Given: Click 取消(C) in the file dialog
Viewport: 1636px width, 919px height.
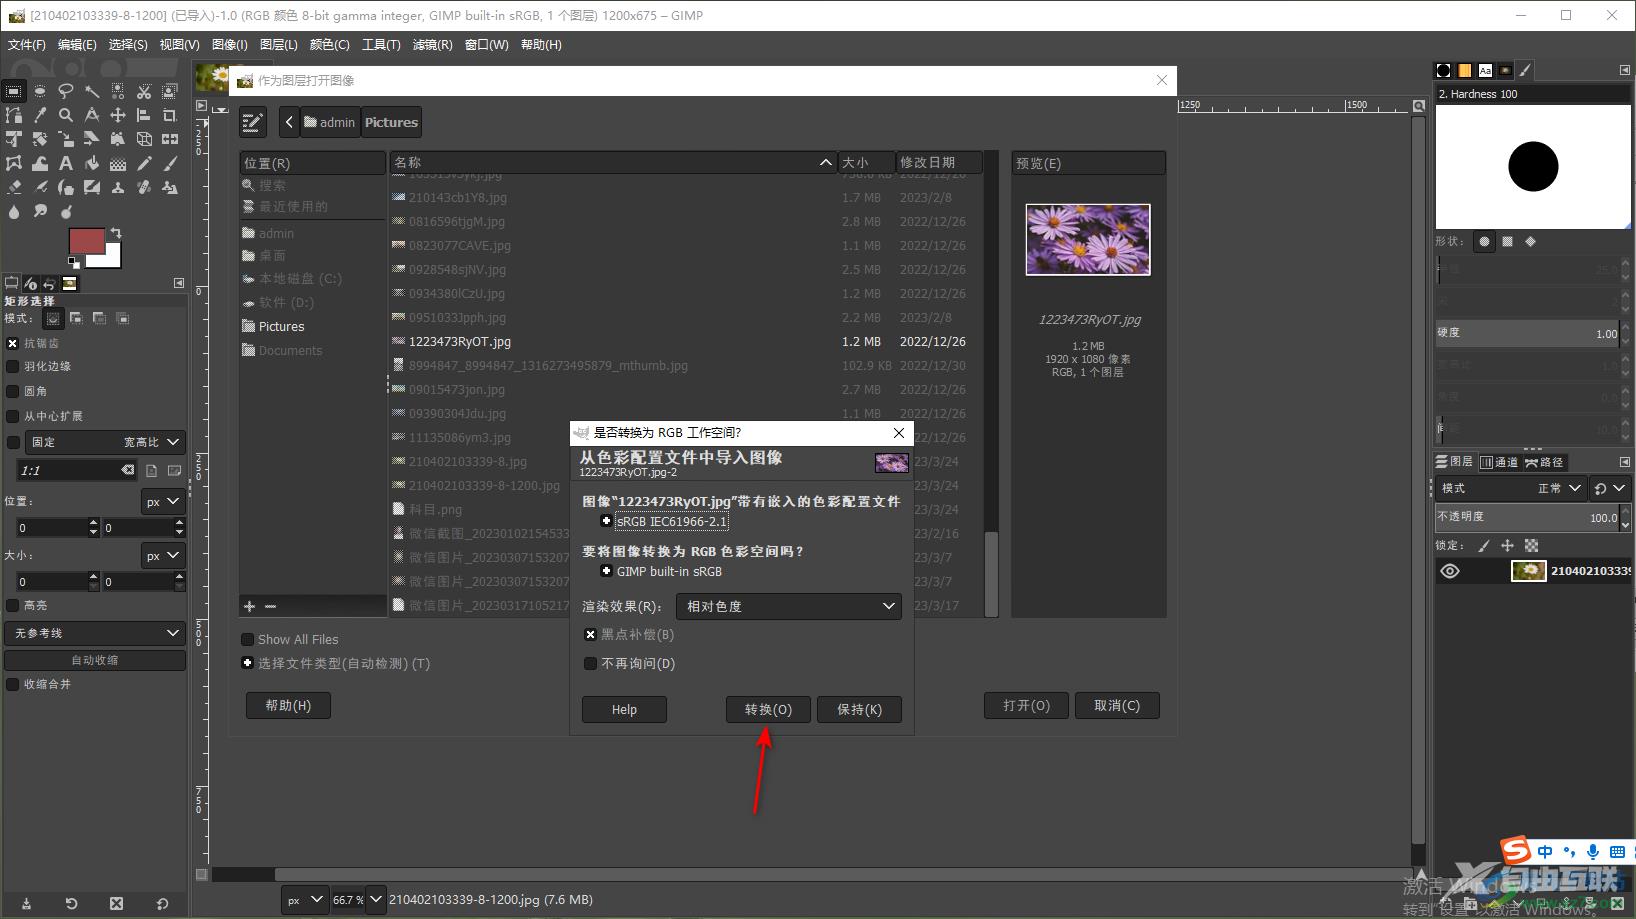Looking at the screenshot, I should click(x=1117, y=706).
